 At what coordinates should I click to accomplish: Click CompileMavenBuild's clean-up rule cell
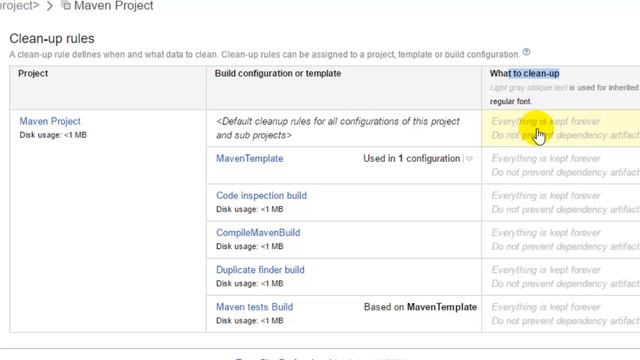pos(561,240)
